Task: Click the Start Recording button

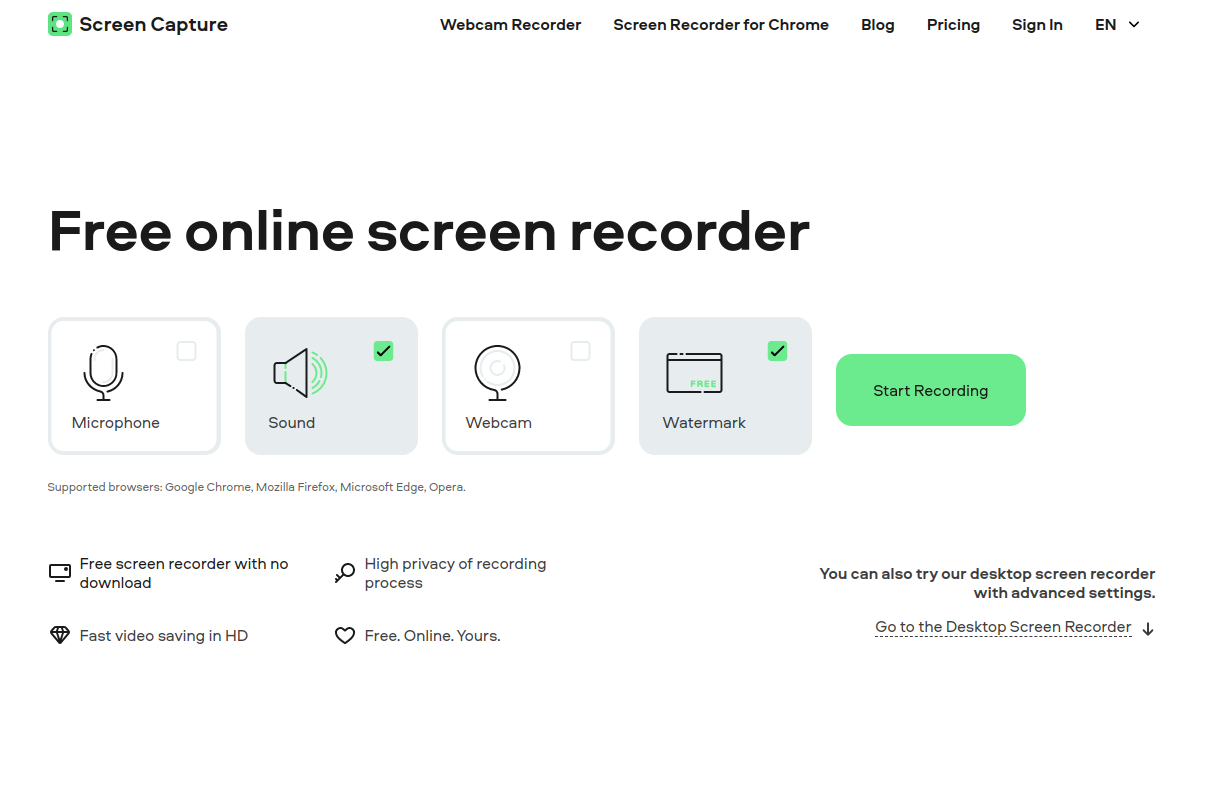Action: tap(930, 390)
